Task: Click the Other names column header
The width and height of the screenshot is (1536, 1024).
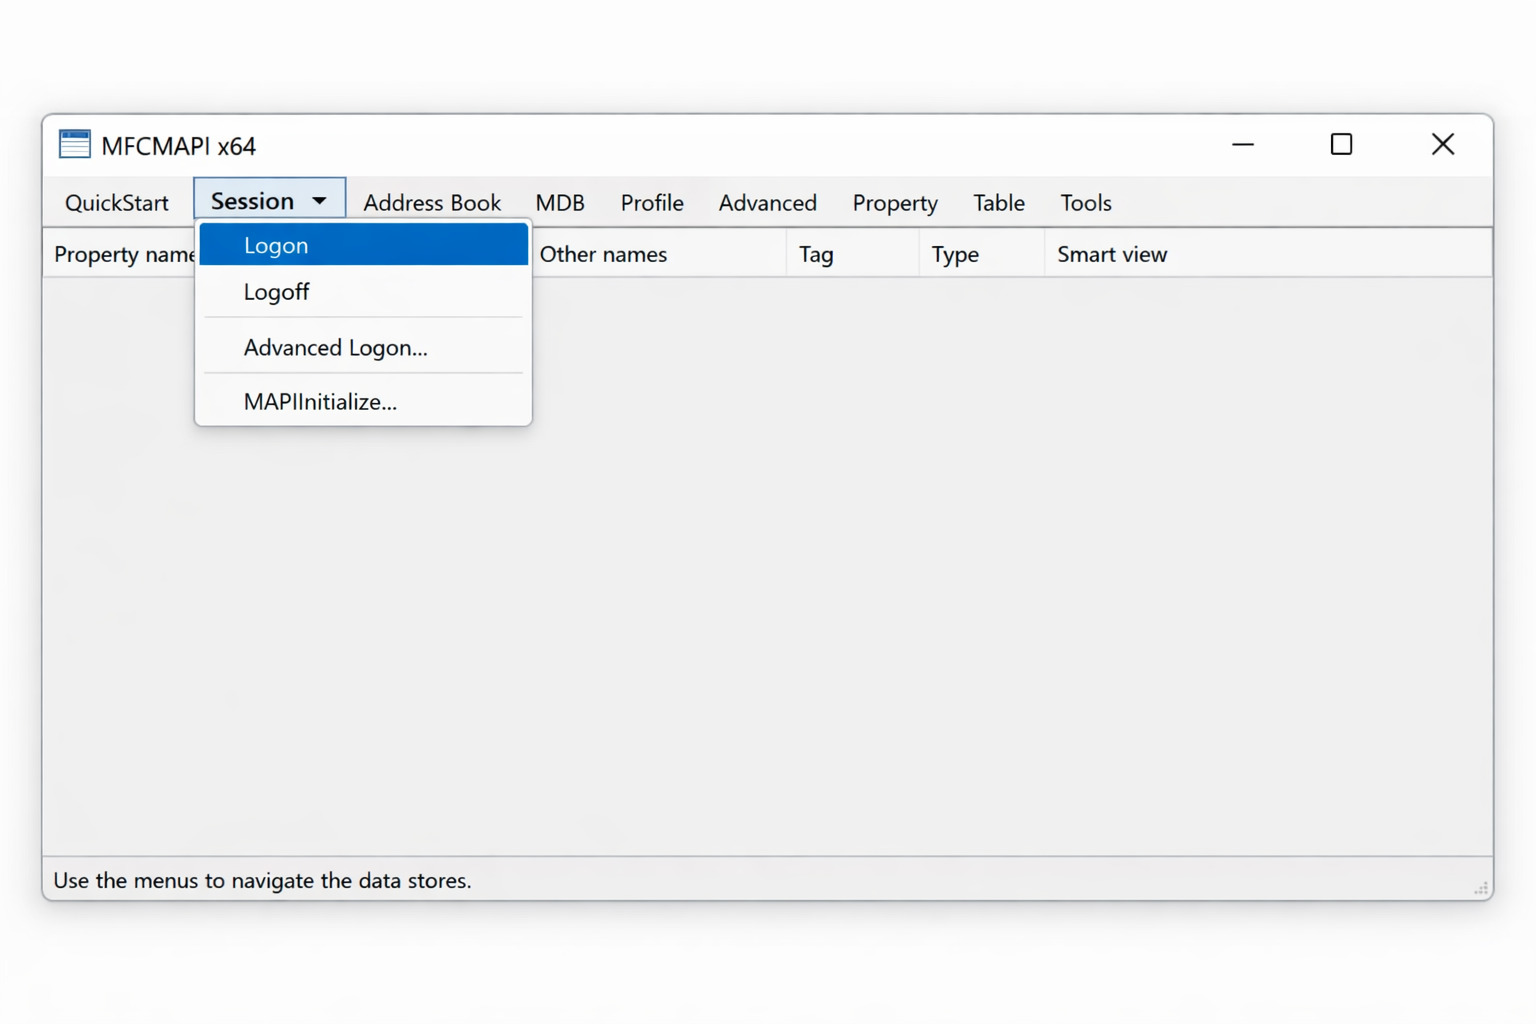Action: [602, 254]
